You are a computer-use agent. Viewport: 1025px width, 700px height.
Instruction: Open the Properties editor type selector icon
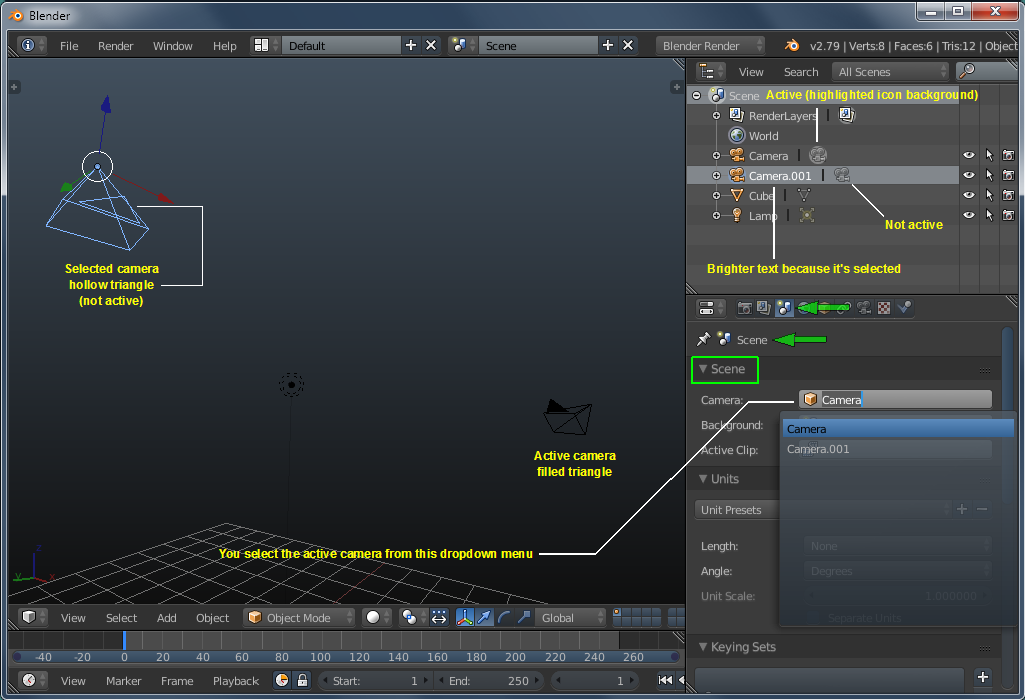(x=711, y=307)
